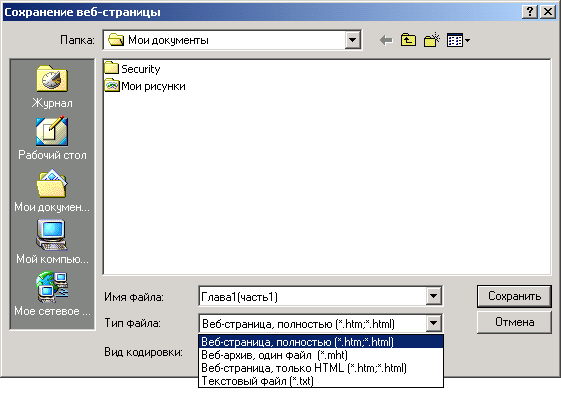The height and width of the screenshot is (398, 561).
Task: Click the Сохранить button
Action: [x=514, y=296]
